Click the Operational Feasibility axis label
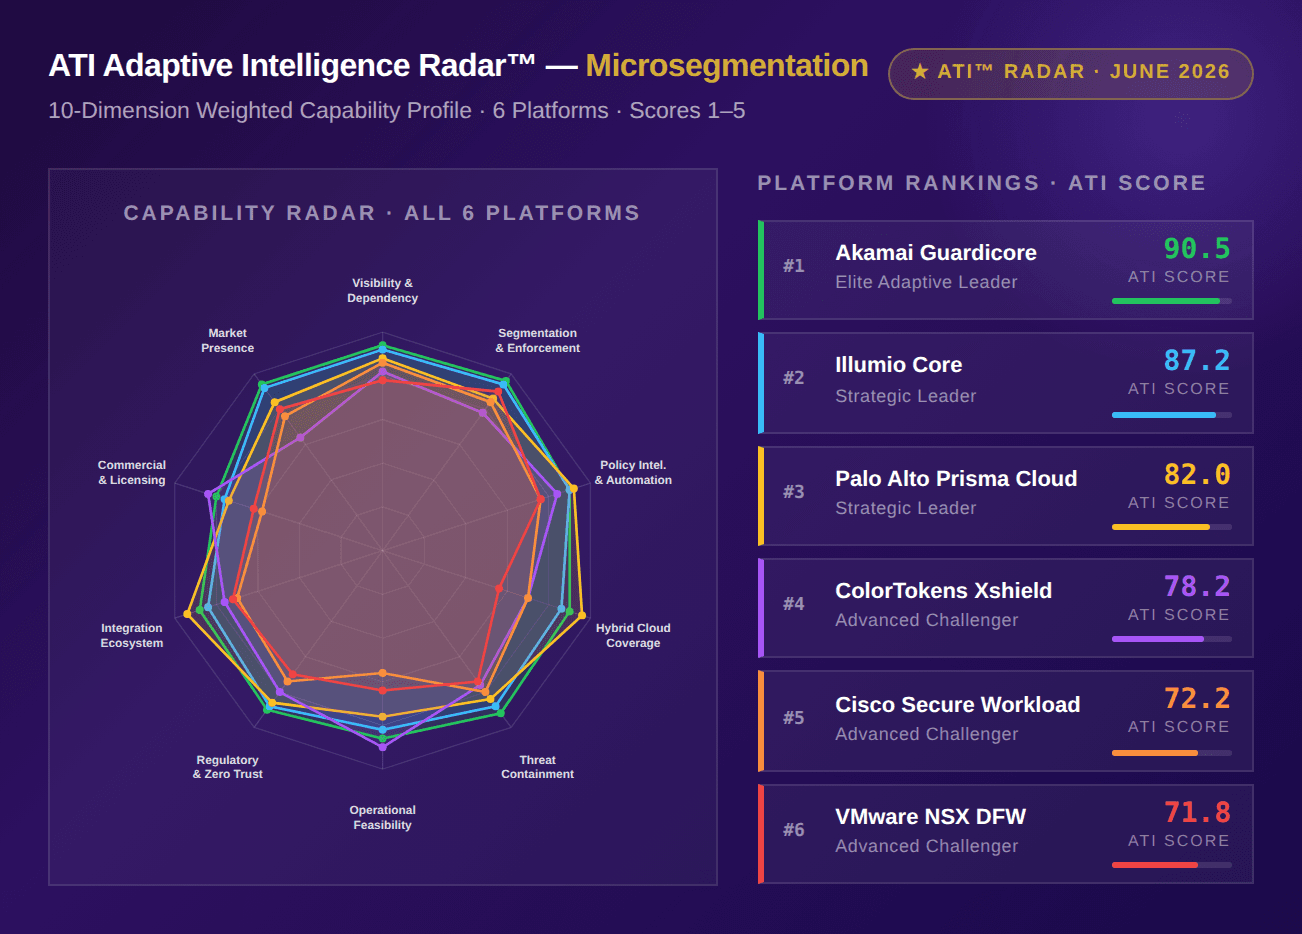 coord(382,818)
